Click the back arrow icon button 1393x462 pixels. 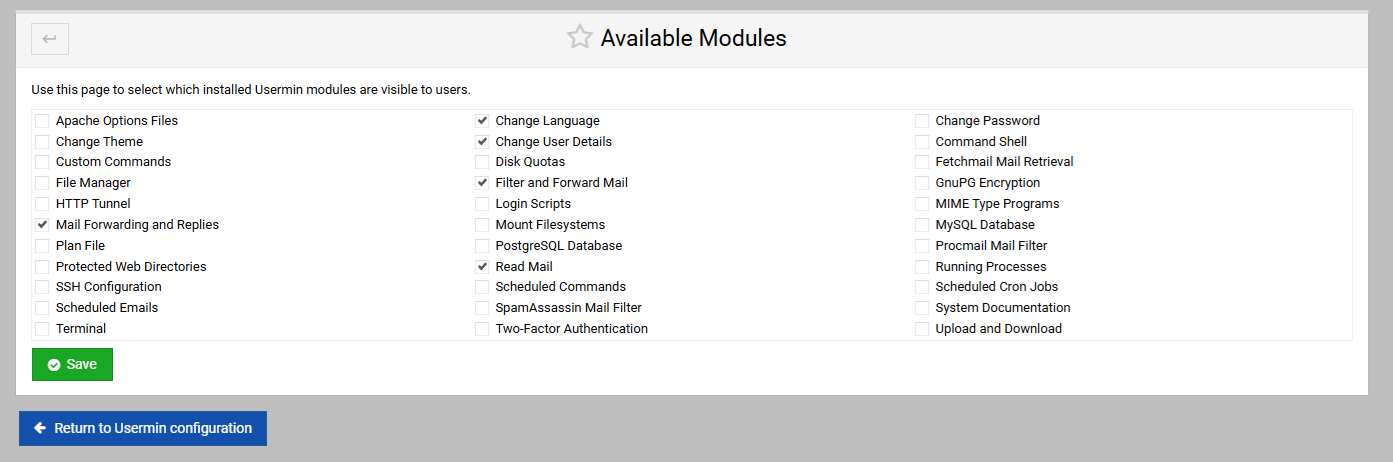click(x=50, y=39)
